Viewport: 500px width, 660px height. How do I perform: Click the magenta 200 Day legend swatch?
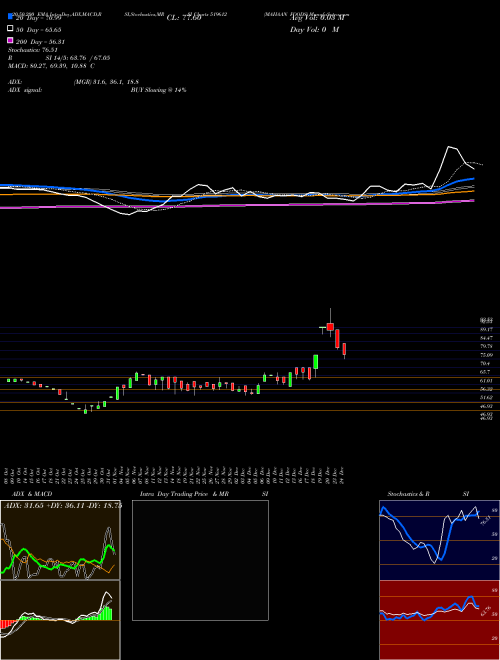click(11, 40)
